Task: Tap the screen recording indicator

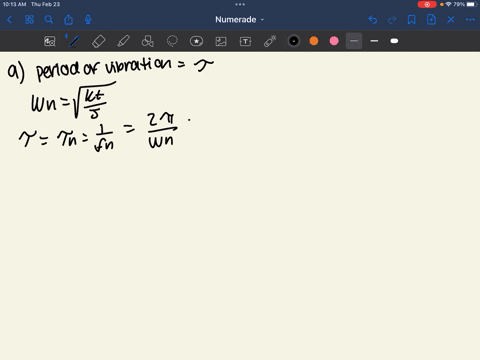Action: pyautogui.click(x=427, y=4)
